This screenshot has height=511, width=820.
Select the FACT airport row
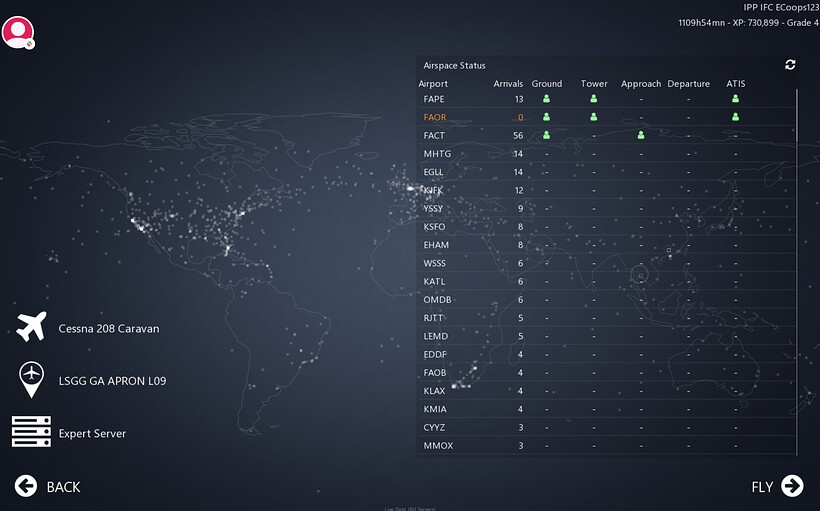pyautogui.click(x=607, y=135)
